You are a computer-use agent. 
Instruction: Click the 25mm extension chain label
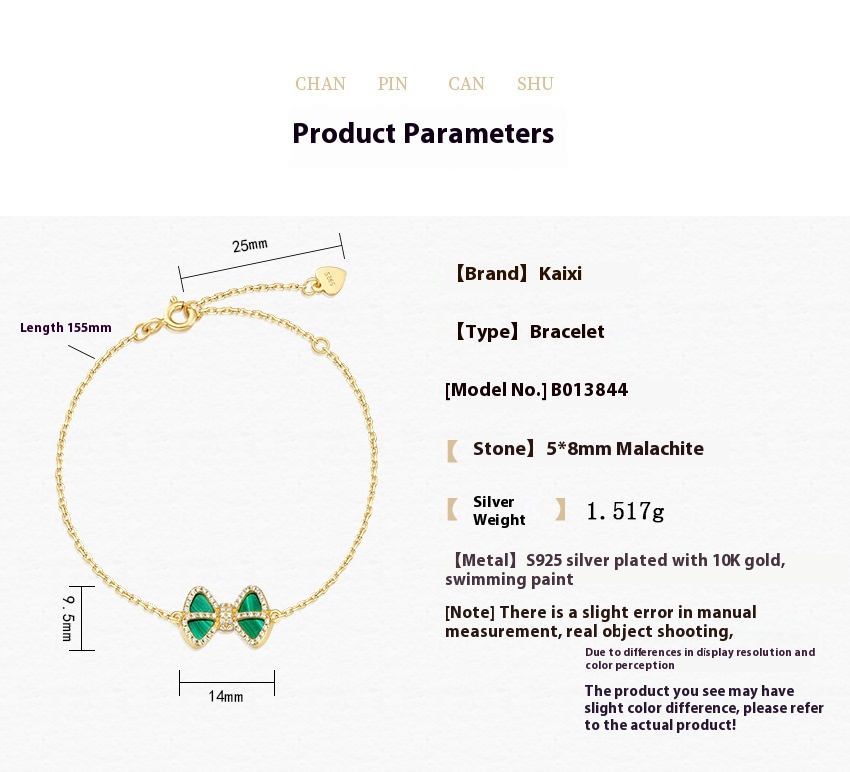[250, 245]
